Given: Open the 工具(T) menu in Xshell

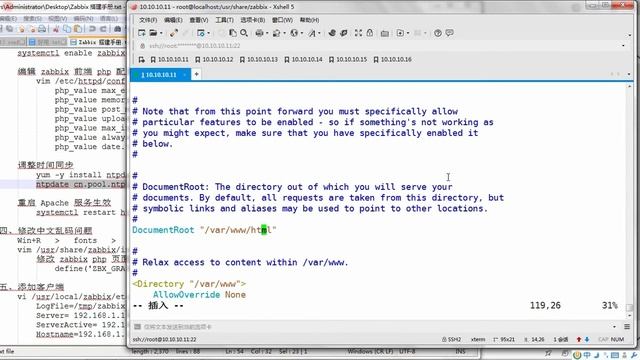Looking at the screenshot, I should click(224, 20).
